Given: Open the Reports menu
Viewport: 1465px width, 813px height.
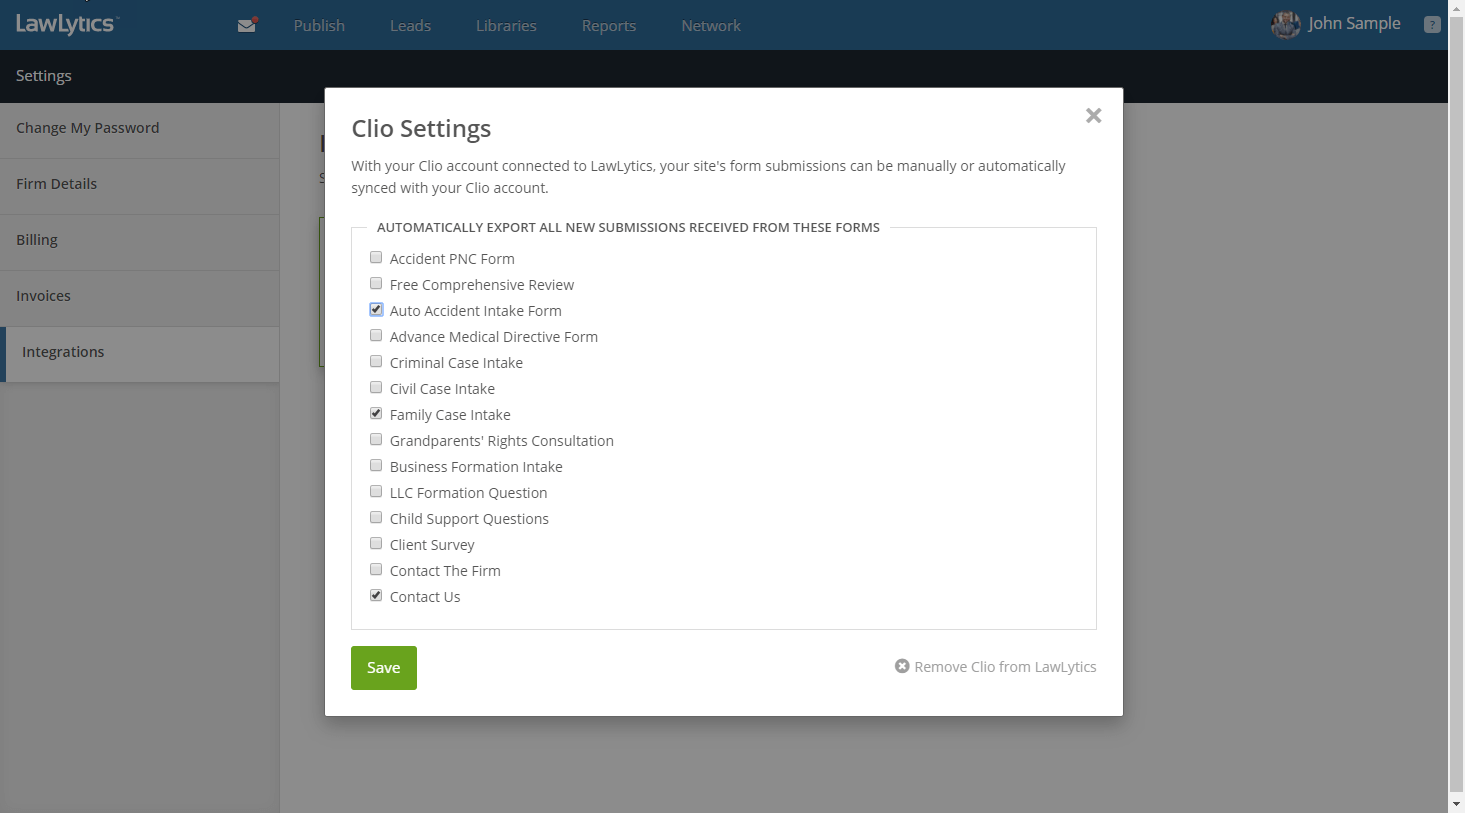Looking at the screenshot, I should (x=609, y=26).
